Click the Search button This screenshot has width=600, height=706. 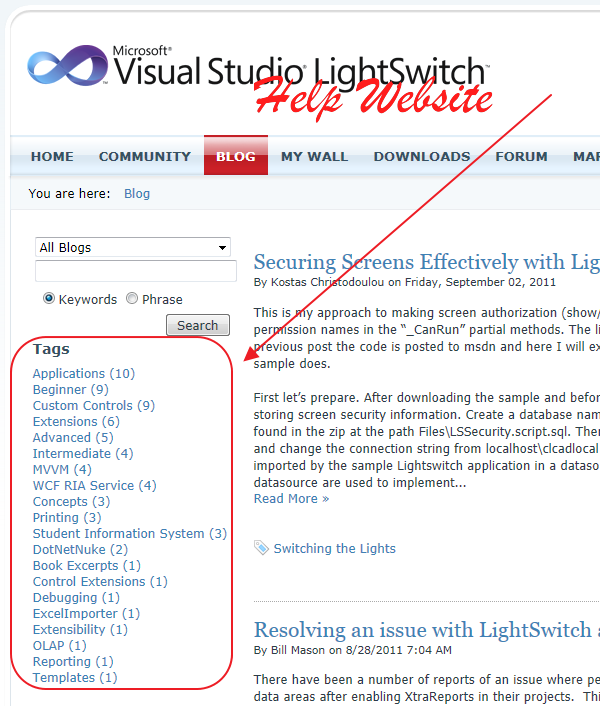[x=198, y=325]
